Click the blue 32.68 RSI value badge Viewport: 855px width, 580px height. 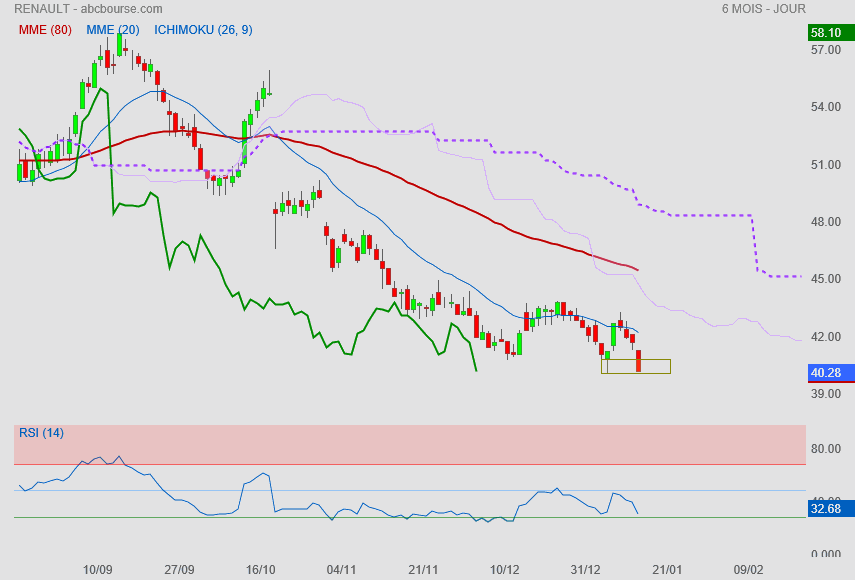(x=831, y=509)
